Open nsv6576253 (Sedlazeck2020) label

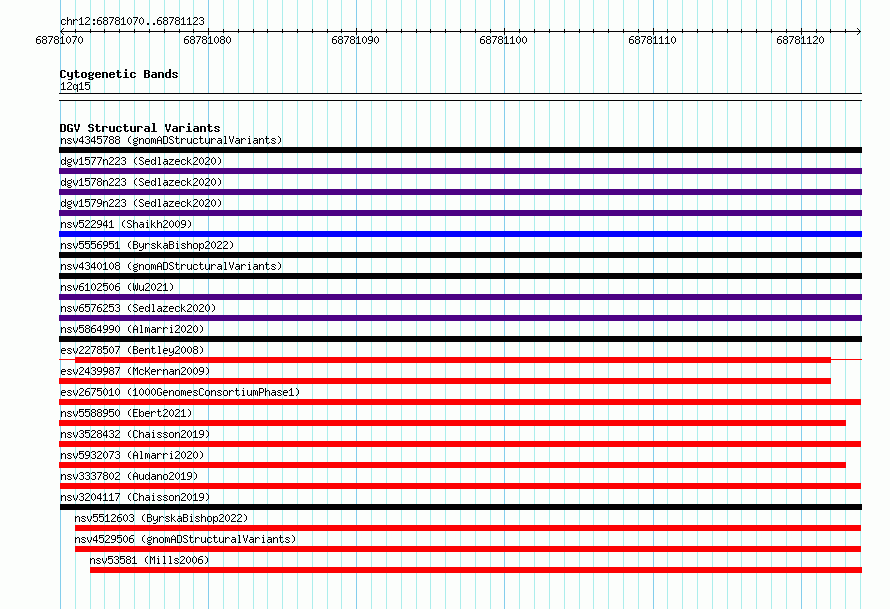click(138, 308)
